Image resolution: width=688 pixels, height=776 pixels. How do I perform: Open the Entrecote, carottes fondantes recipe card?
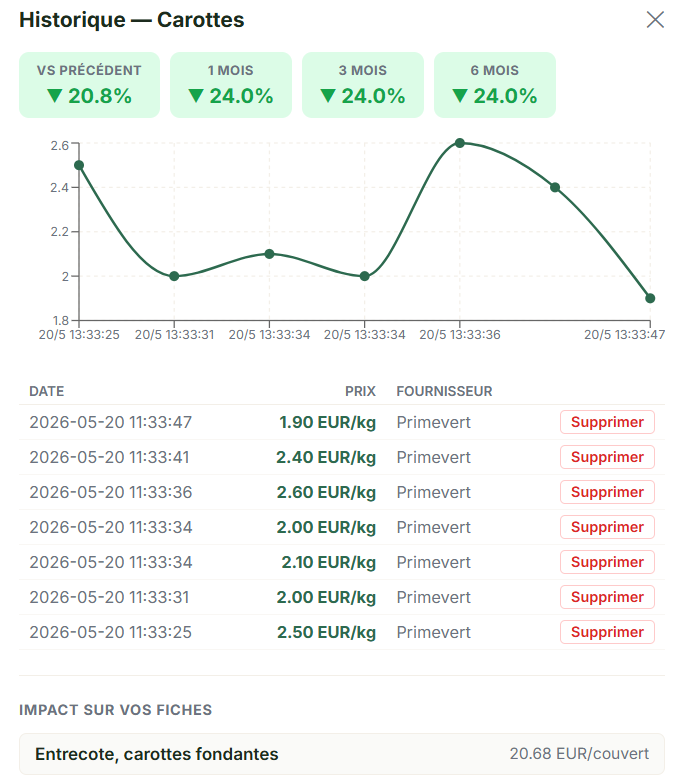(342, 754)
